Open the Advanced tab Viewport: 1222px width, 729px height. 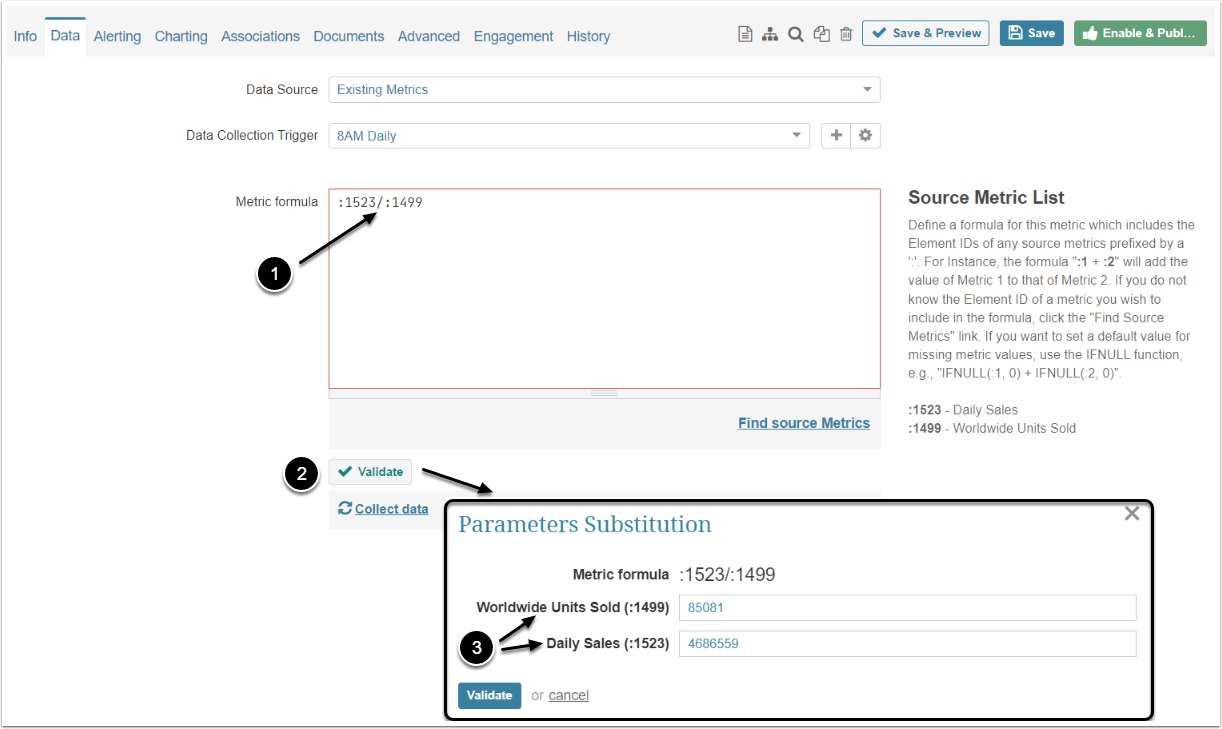[x=429, y=36]
